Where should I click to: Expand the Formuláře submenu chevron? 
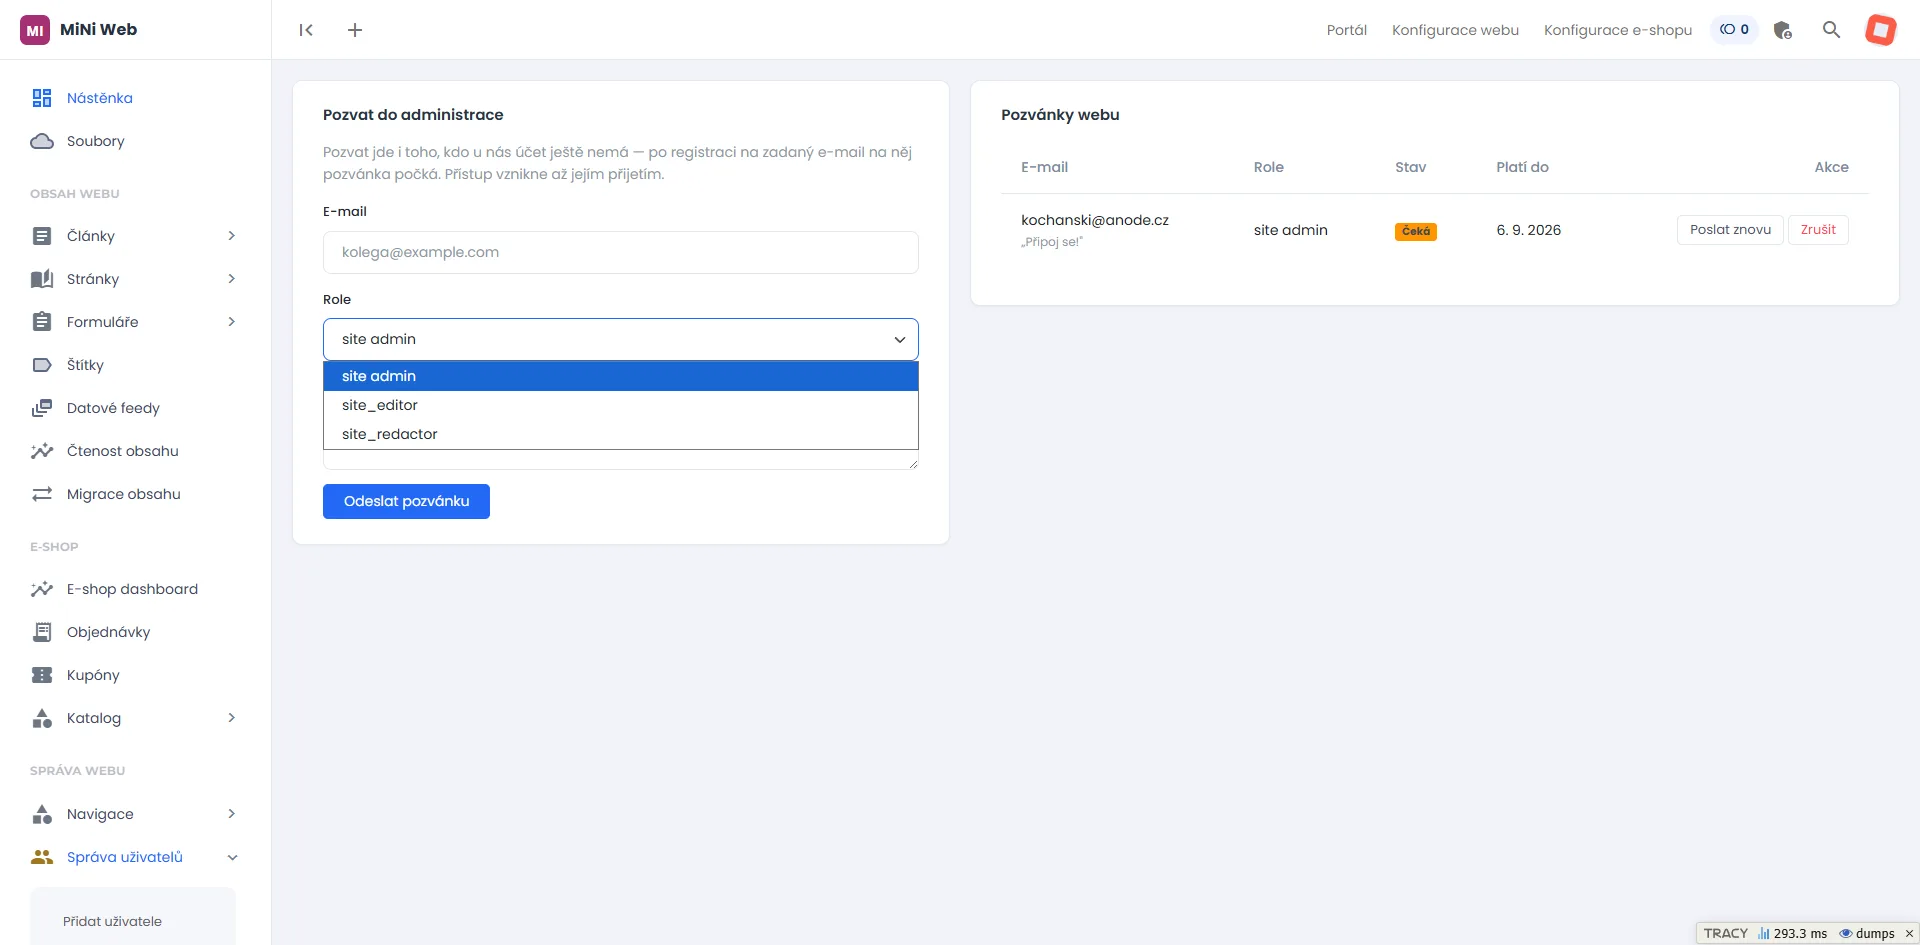pyautogui.click(x=232, y=322)
